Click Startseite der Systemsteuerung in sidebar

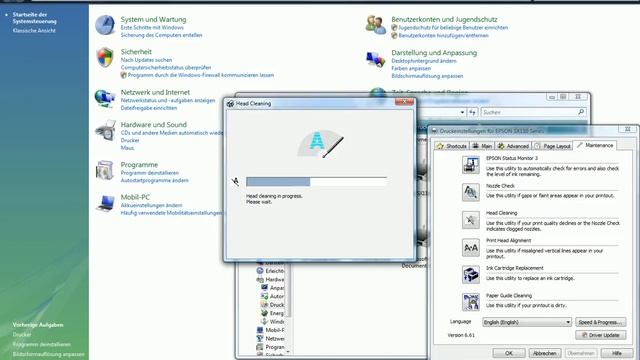tap(34, 18)
